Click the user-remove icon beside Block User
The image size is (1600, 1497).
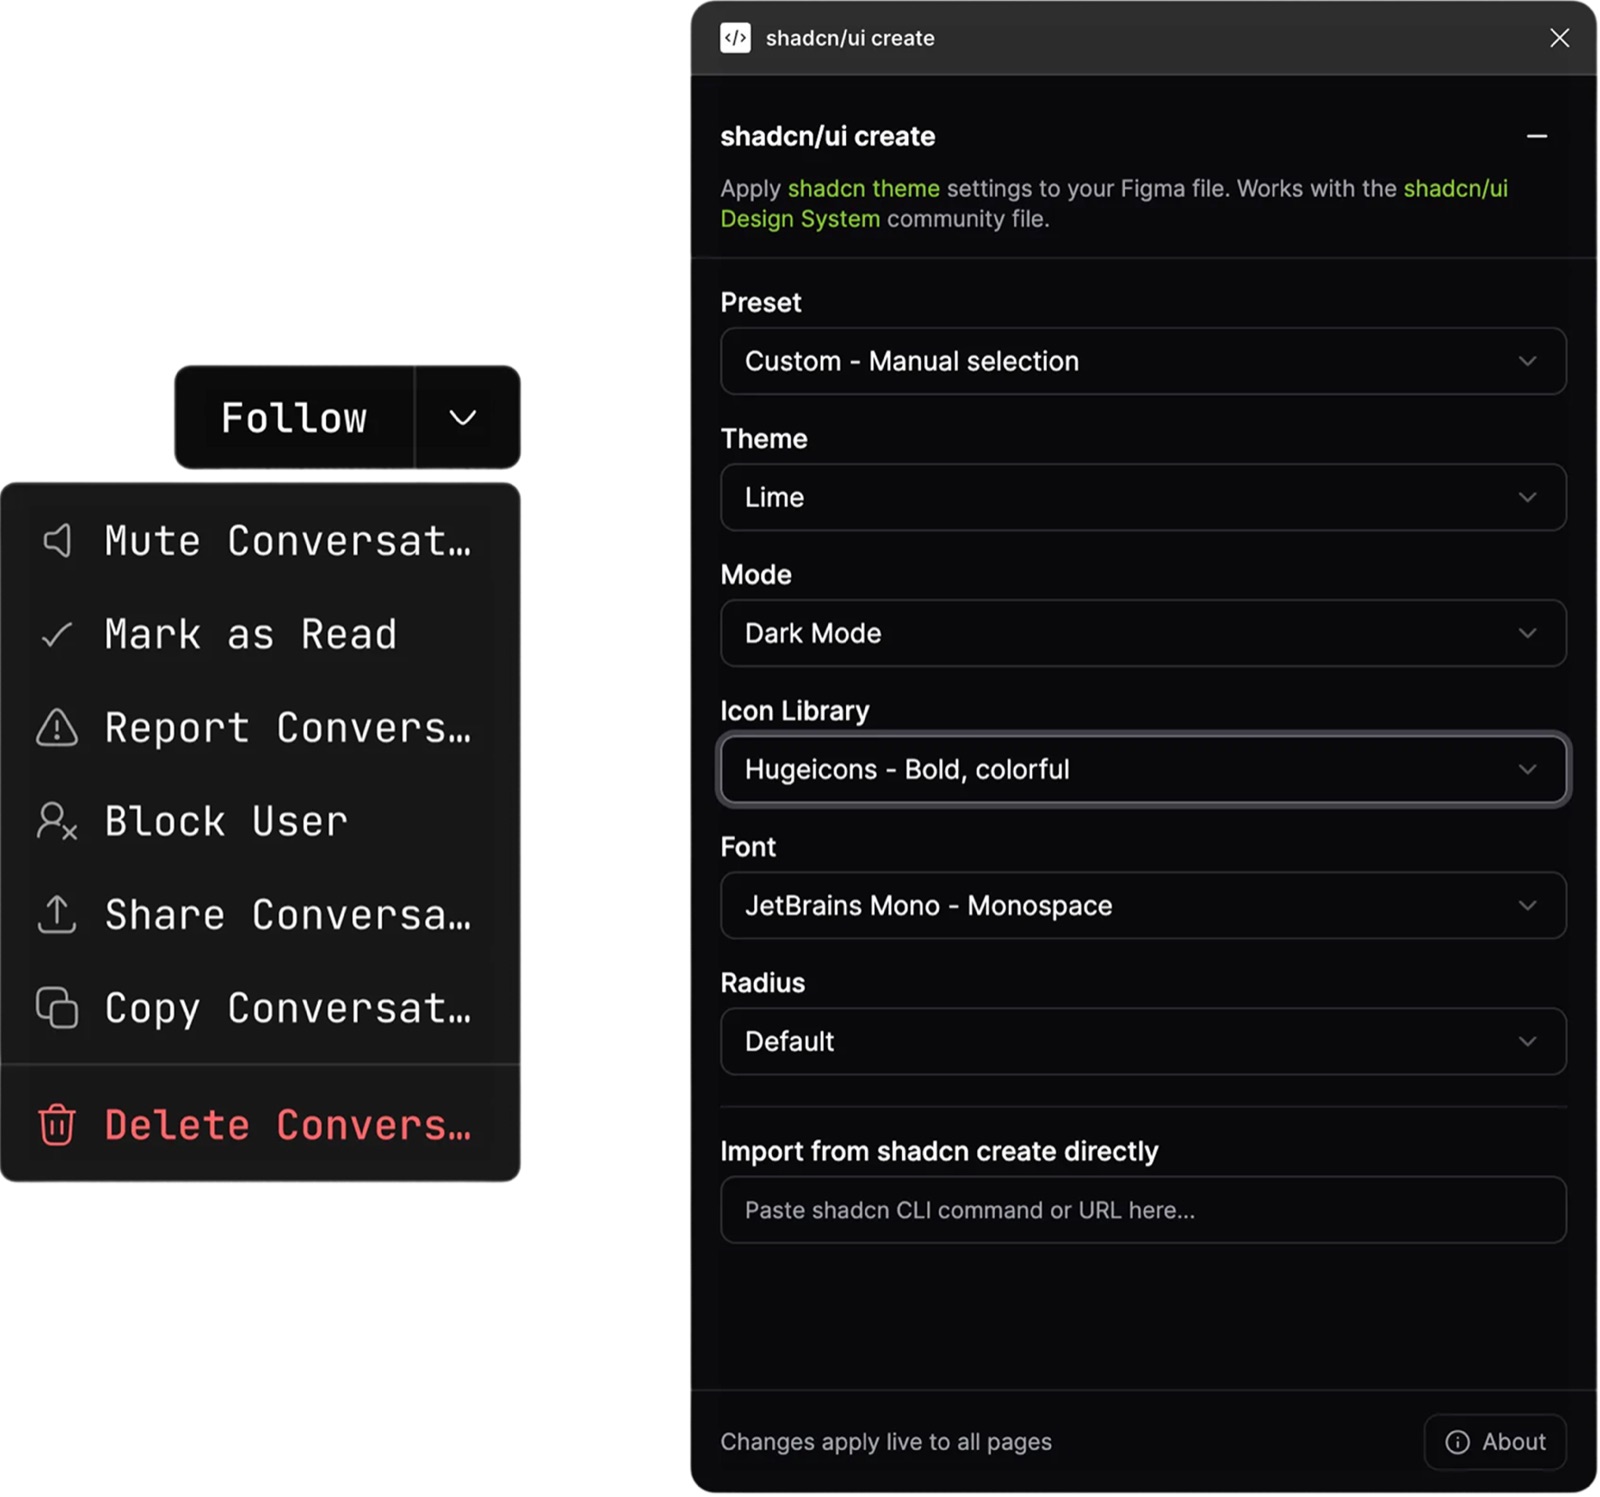[x=57, y=821]
